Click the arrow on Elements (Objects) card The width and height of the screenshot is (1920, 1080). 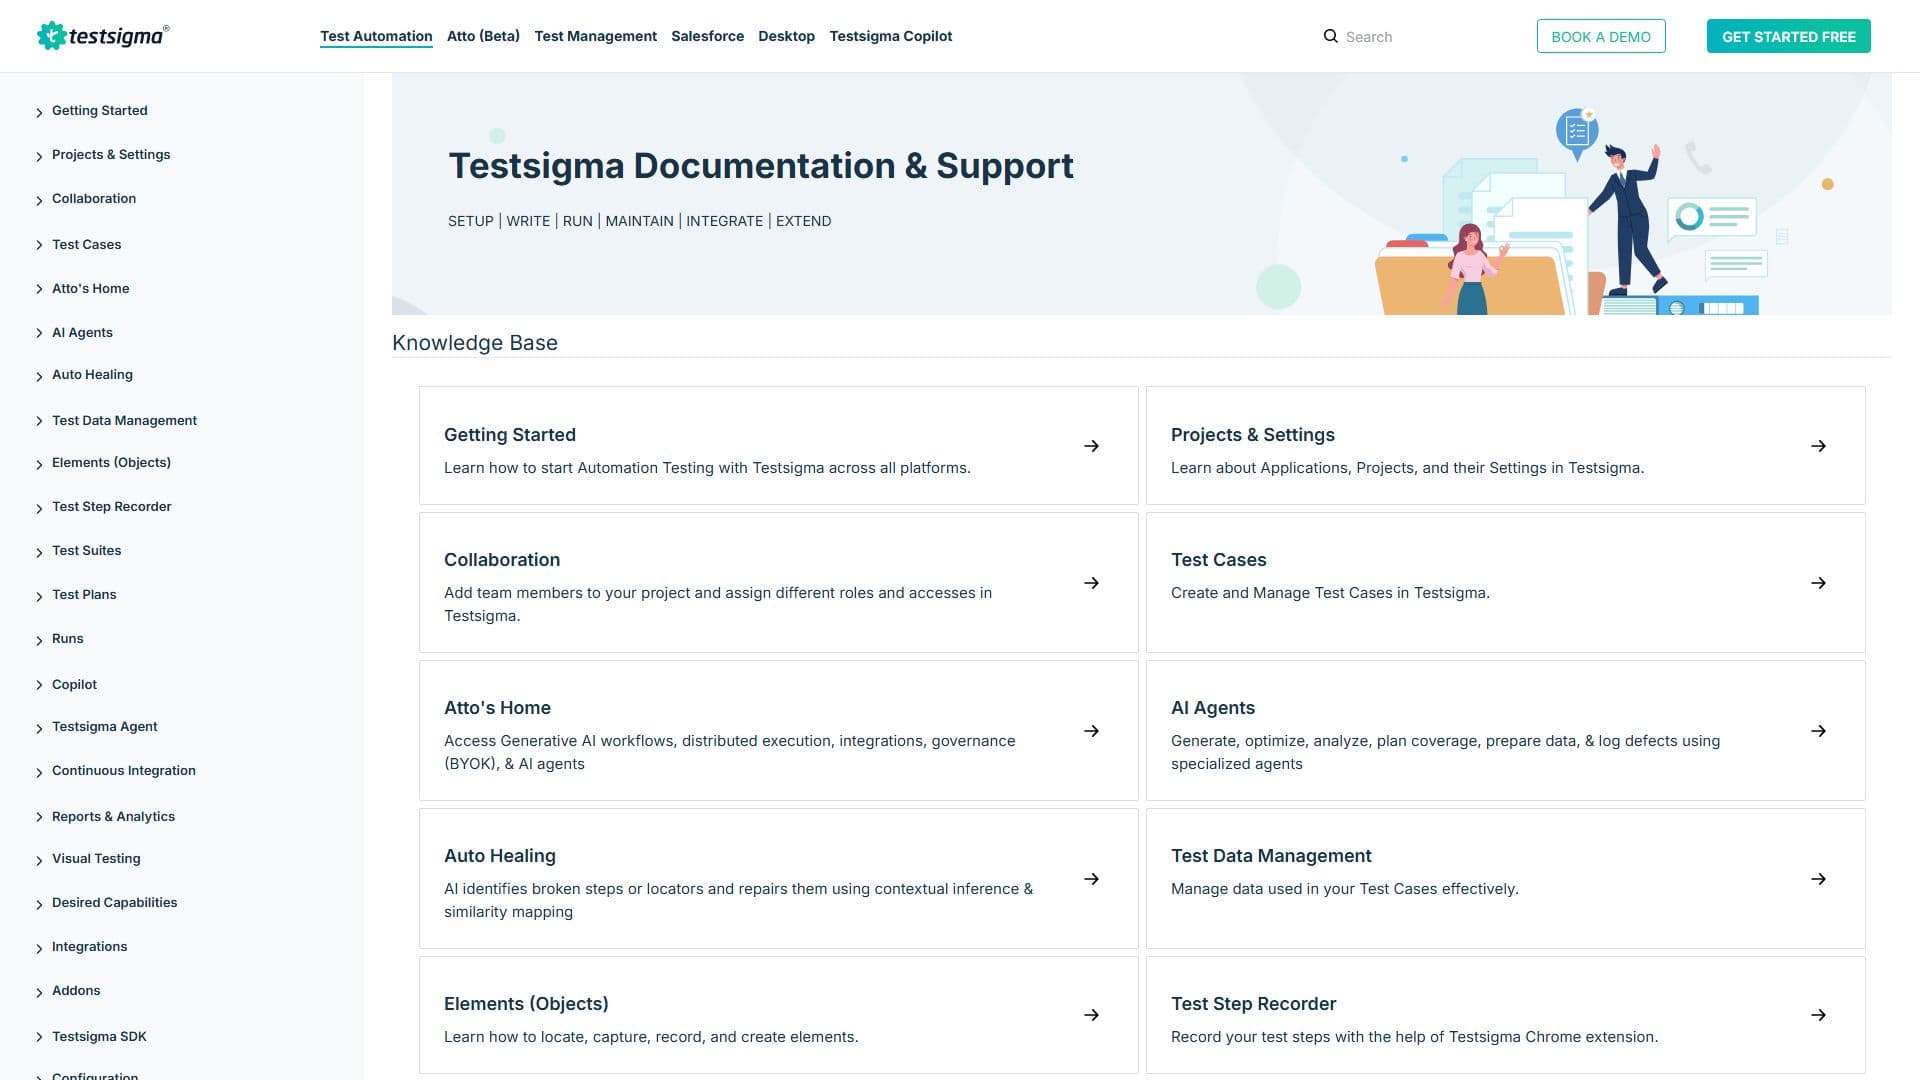[x=1092, y=1015]
